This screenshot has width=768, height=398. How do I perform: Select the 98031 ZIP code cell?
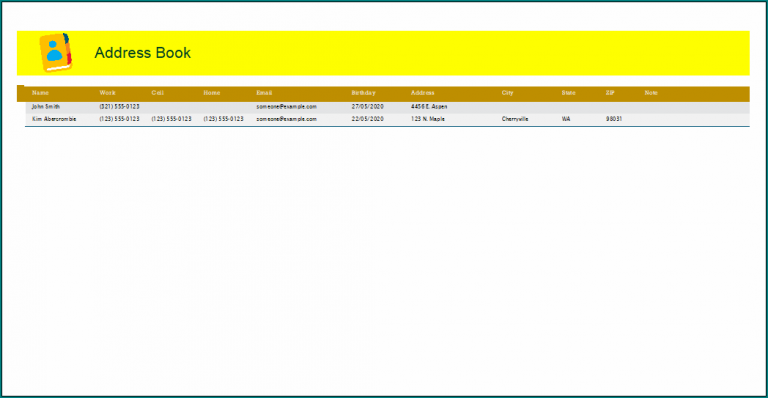tap(614, 119)
